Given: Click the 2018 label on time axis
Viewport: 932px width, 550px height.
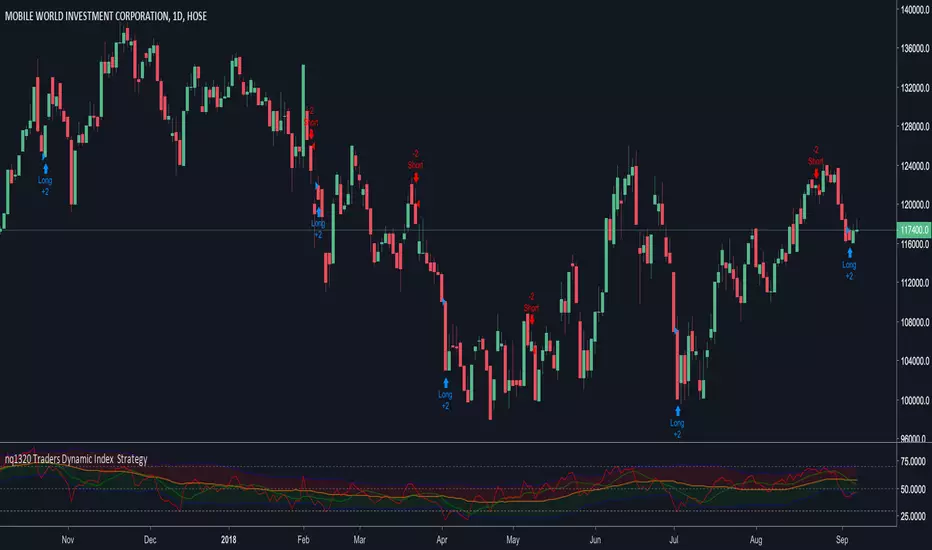Looking at the screenshot, I should (x=228, y=540).
